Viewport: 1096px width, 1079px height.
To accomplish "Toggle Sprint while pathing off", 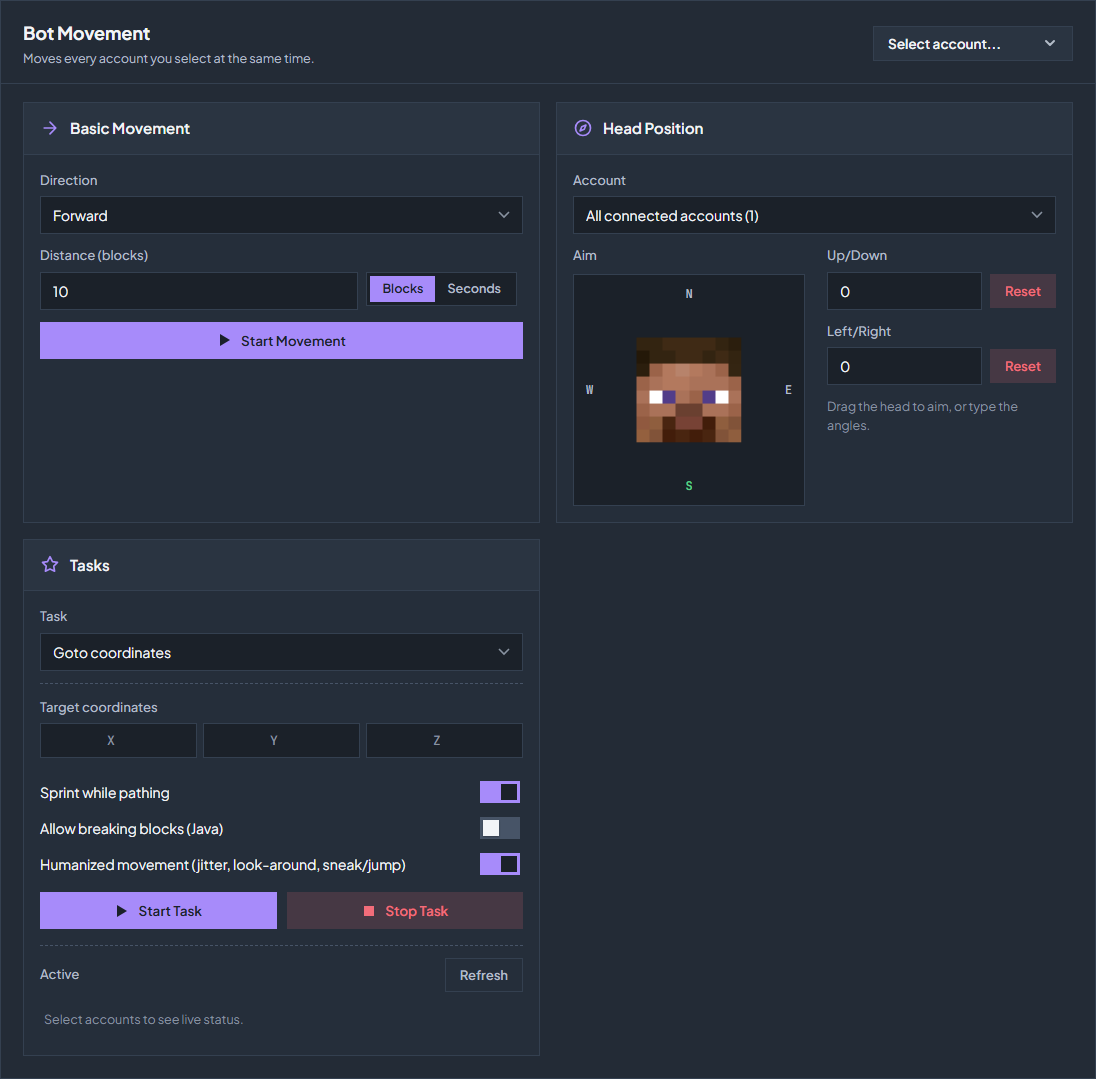I will [500, 792].
